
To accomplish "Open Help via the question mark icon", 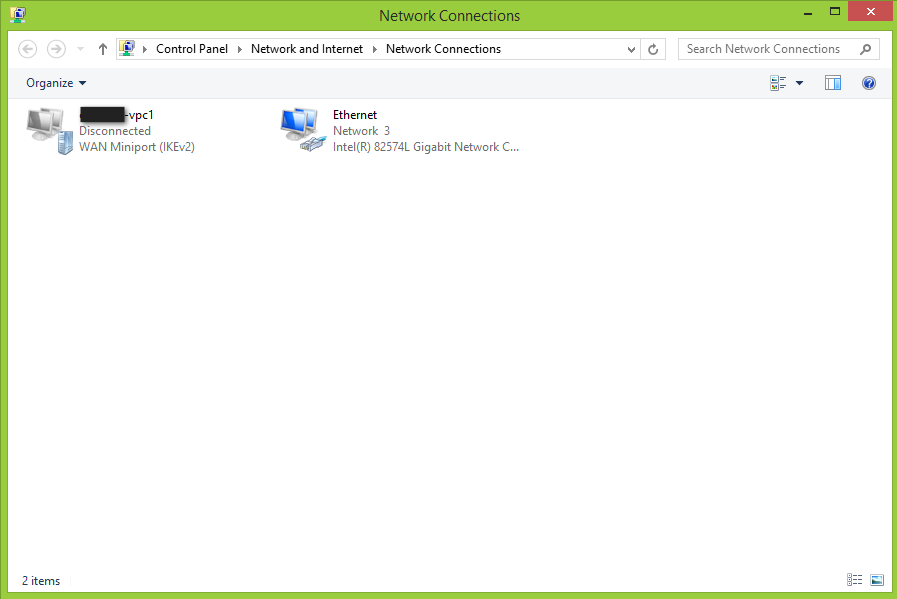I will 868,82.
